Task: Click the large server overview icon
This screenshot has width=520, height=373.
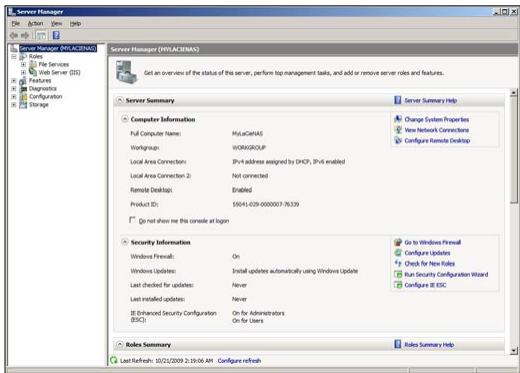Action: pos(126,72)
